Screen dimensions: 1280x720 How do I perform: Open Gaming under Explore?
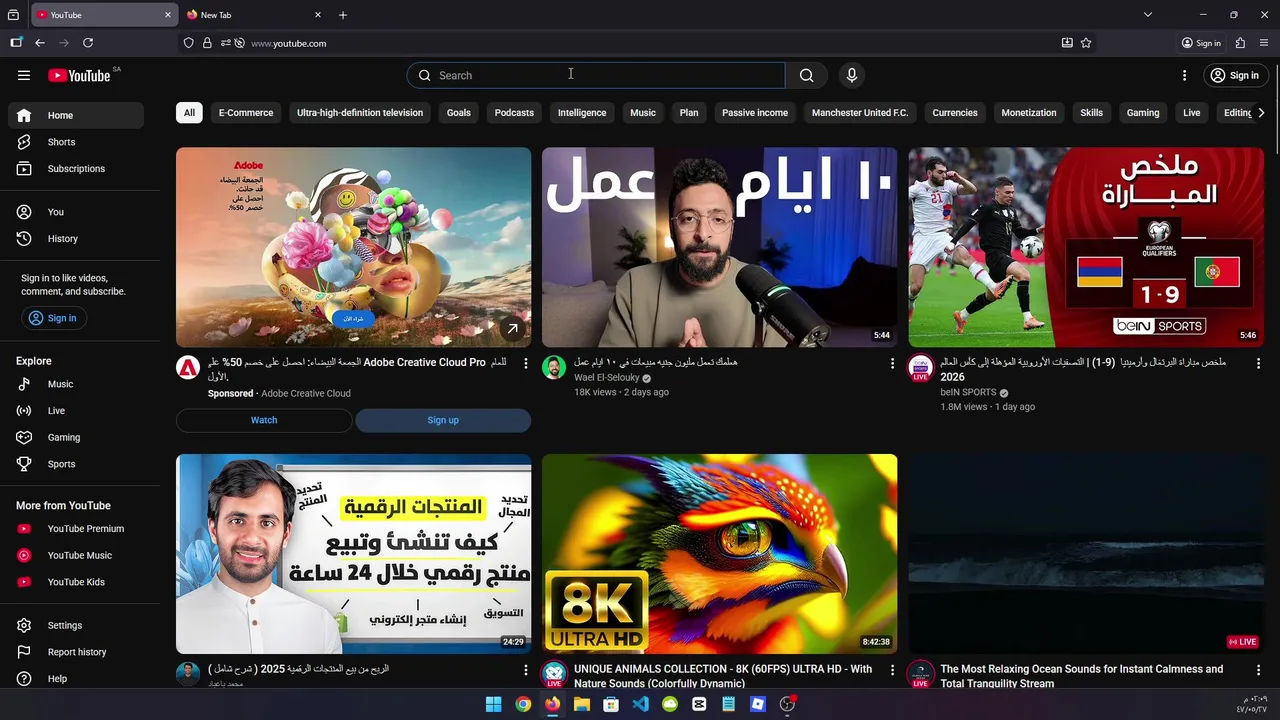click(x=76, y=438)
